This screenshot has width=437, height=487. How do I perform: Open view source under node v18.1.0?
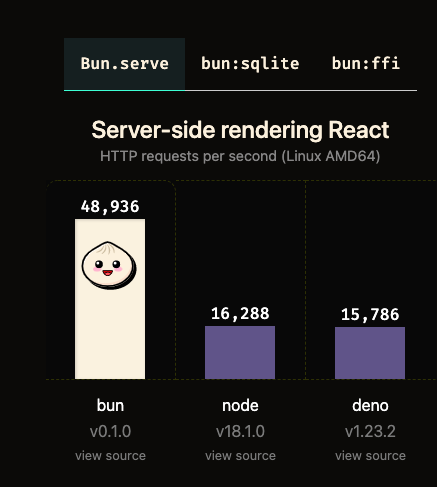(240, 456)
